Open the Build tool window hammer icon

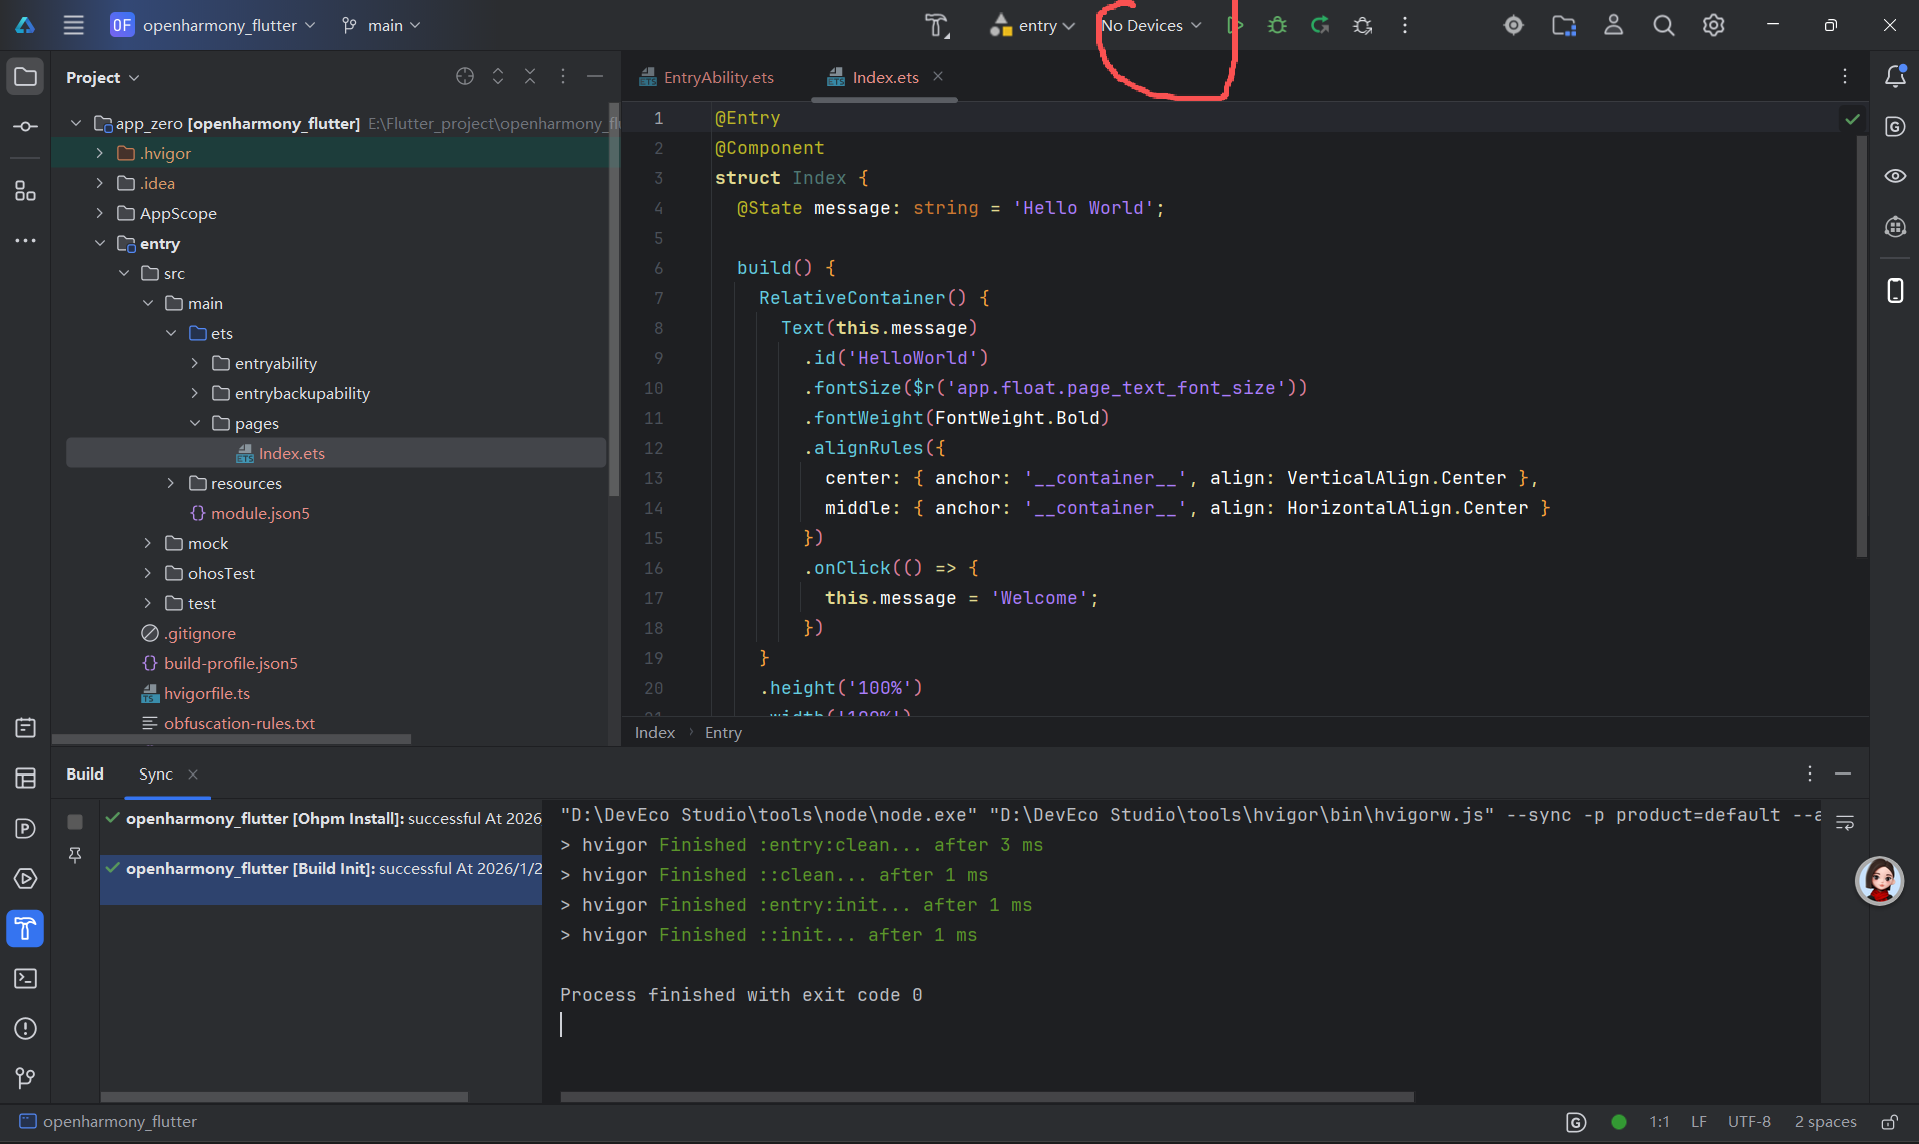click(26, 928)
